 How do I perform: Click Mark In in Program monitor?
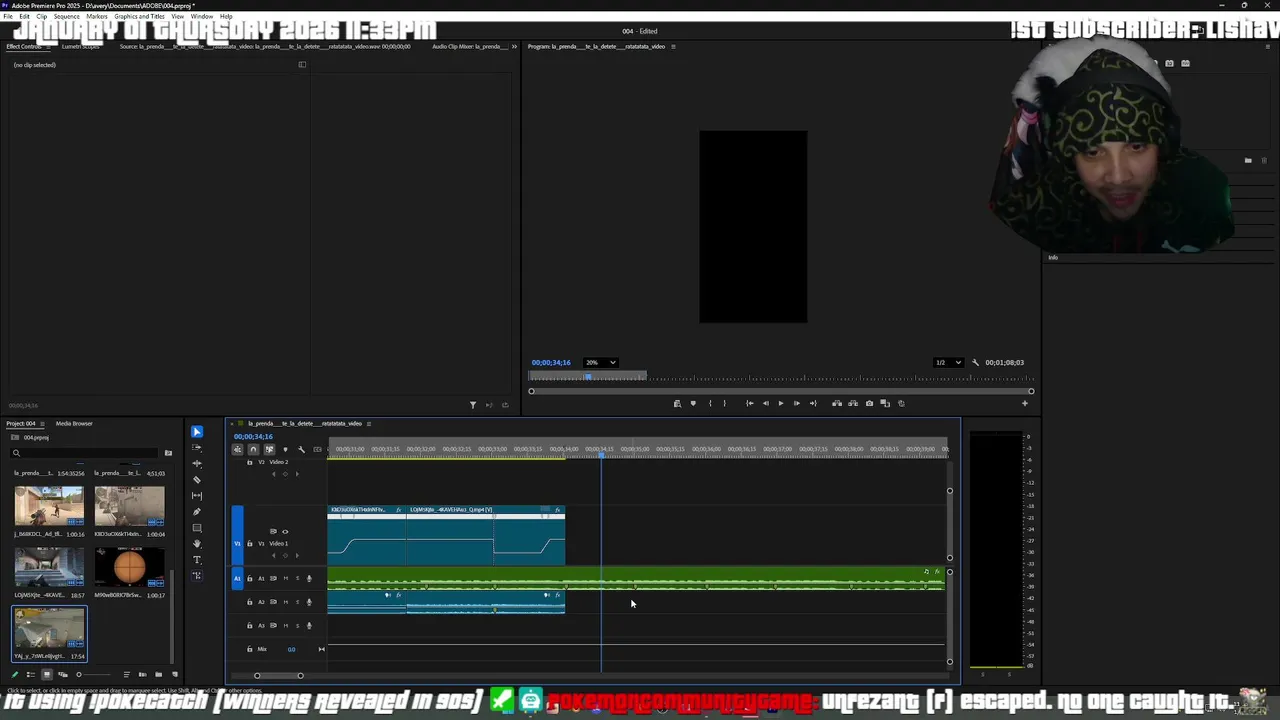tap(710, 403)
